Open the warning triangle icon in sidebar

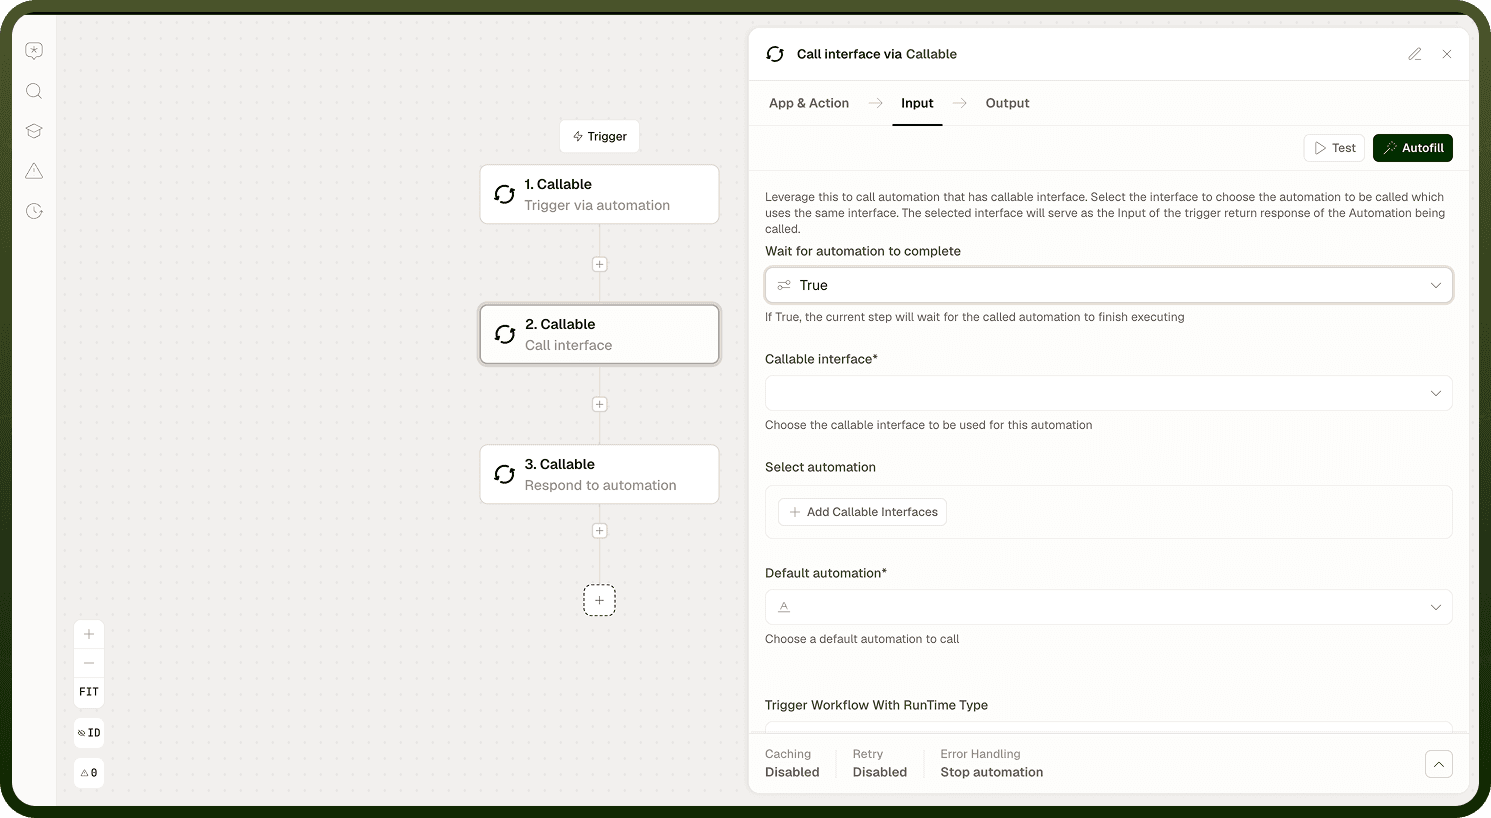(x=34, y=171)
